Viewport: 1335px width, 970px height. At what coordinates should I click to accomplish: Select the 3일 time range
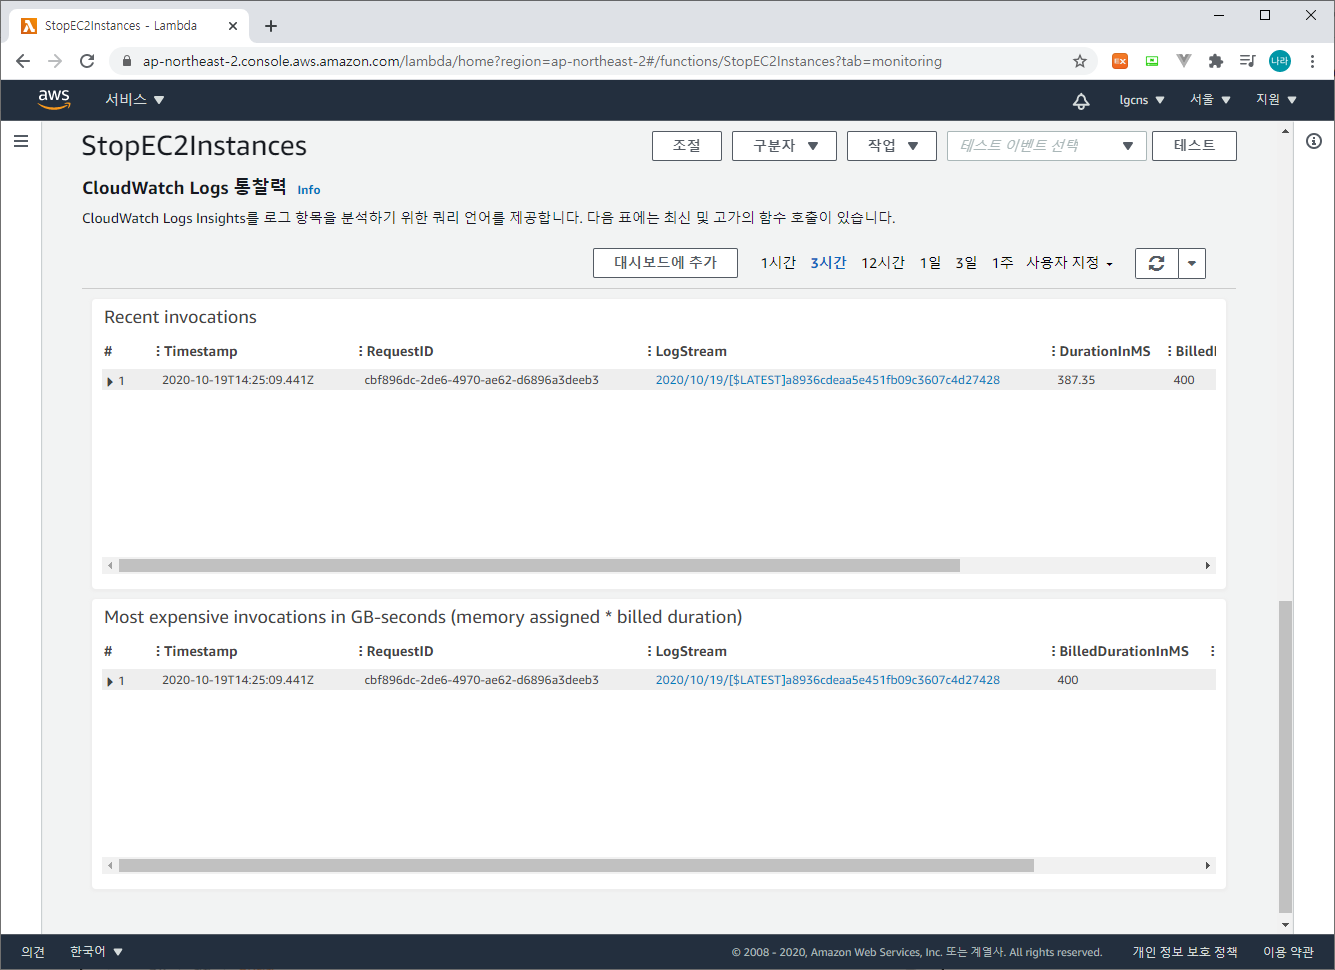pyautogui.click(x=966, y=262)
